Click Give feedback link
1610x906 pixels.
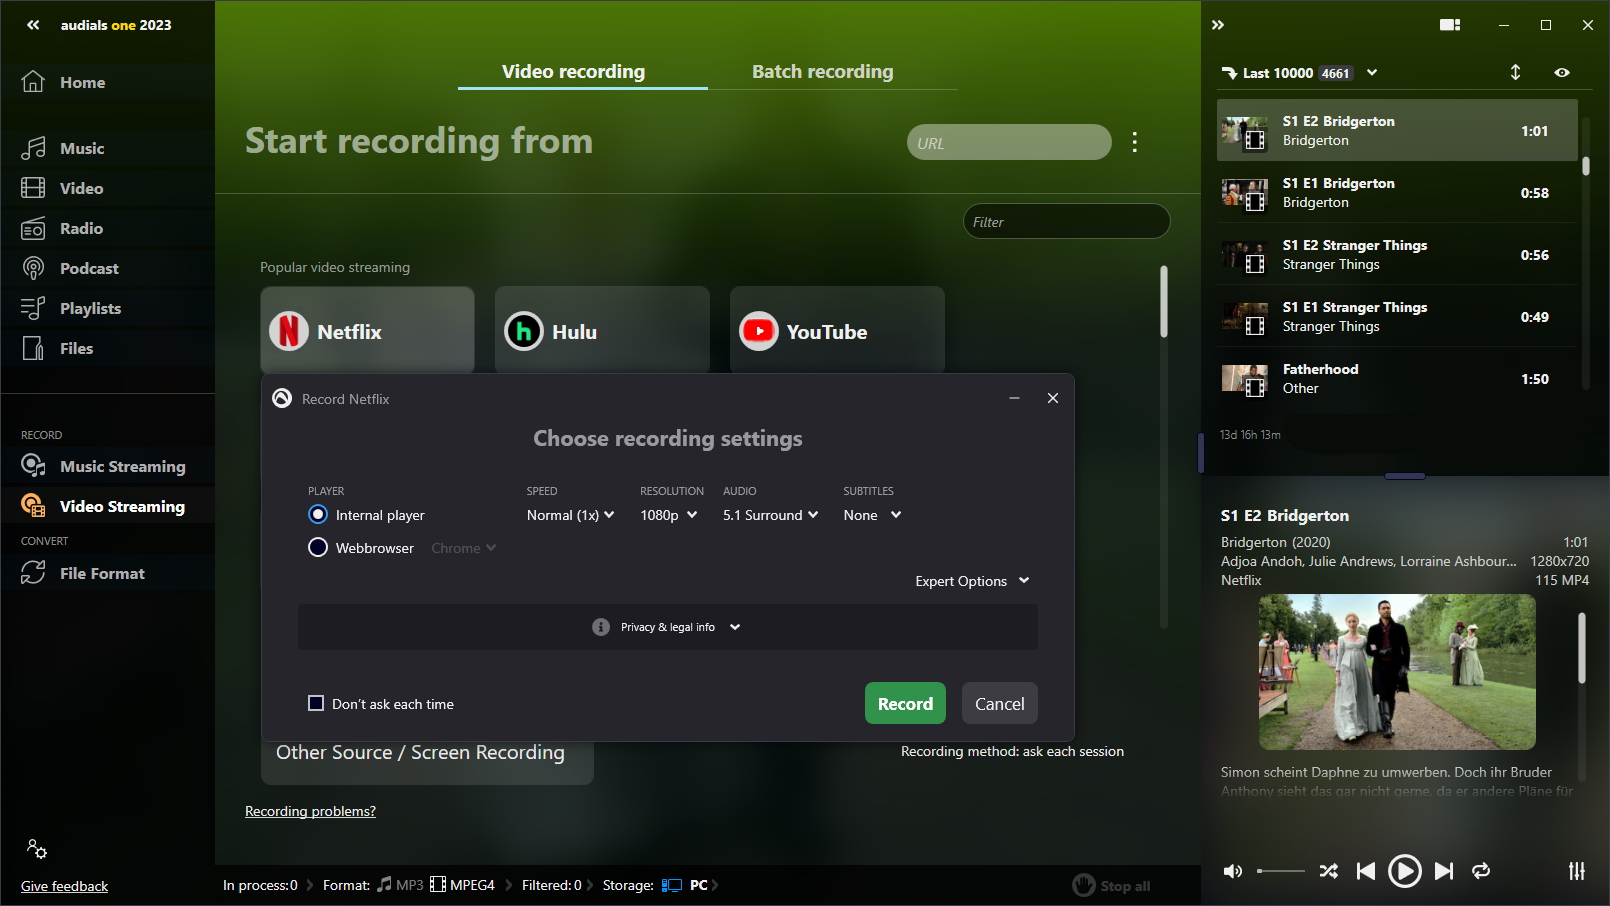click(64, 886)
